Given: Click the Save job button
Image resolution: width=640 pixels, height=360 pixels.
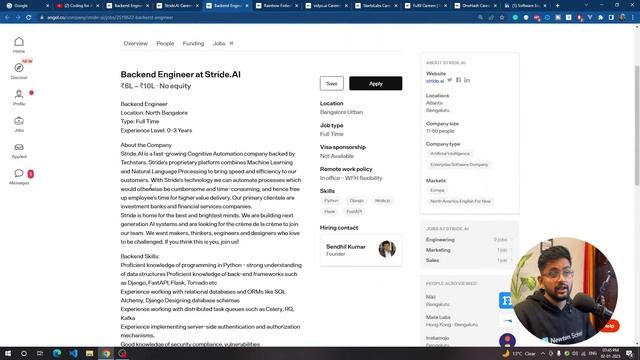Looking at the screenshot, I should (331, 83).
